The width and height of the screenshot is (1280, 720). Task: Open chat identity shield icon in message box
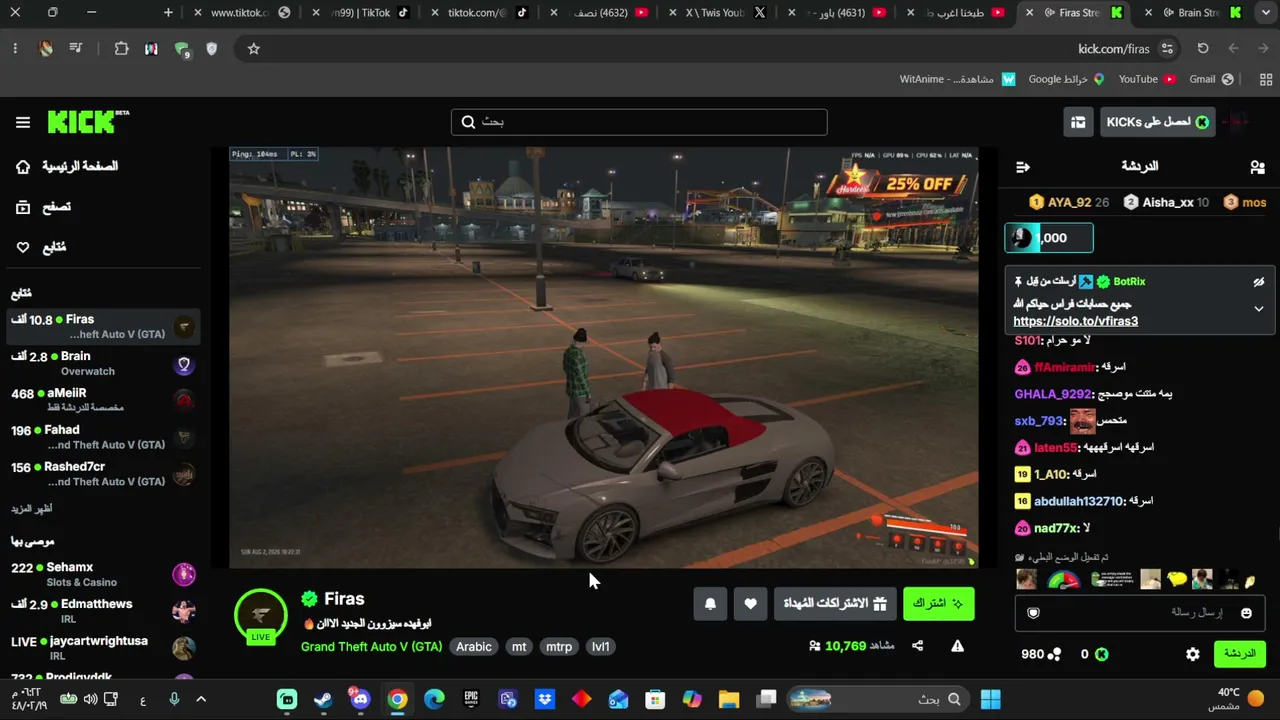[1034, 613]
